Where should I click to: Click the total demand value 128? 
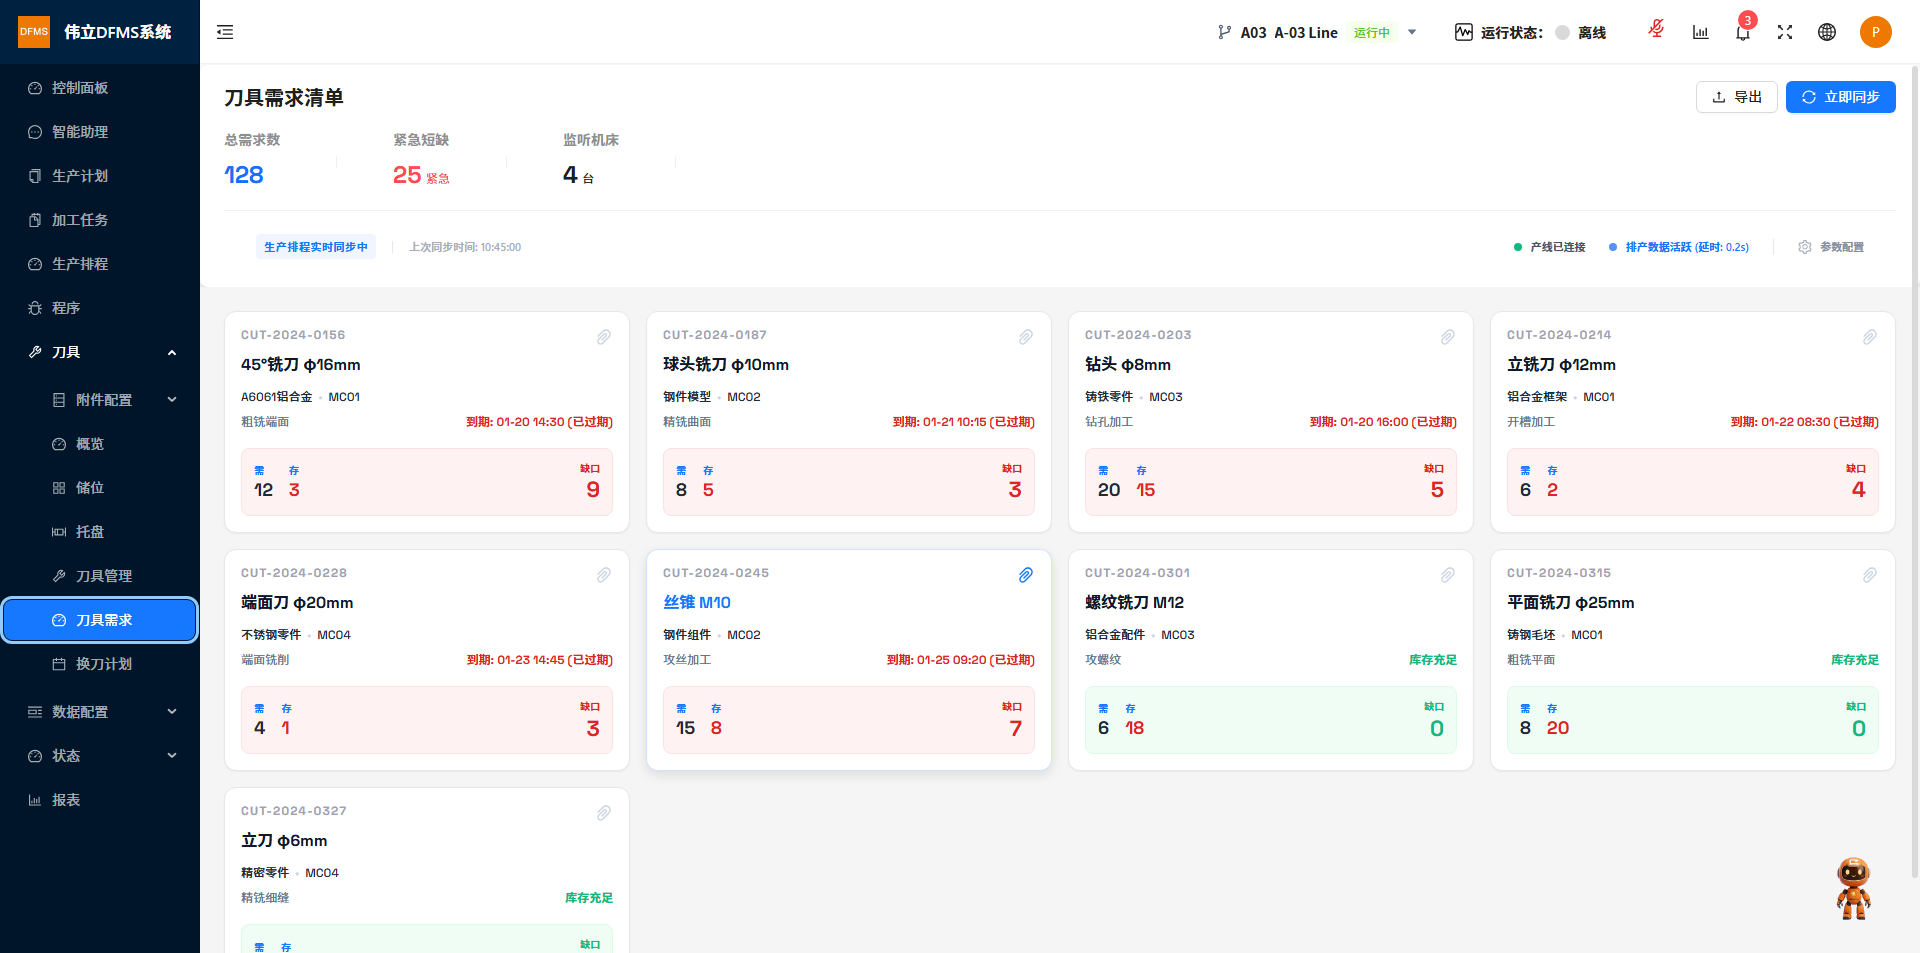pos(244,175)
